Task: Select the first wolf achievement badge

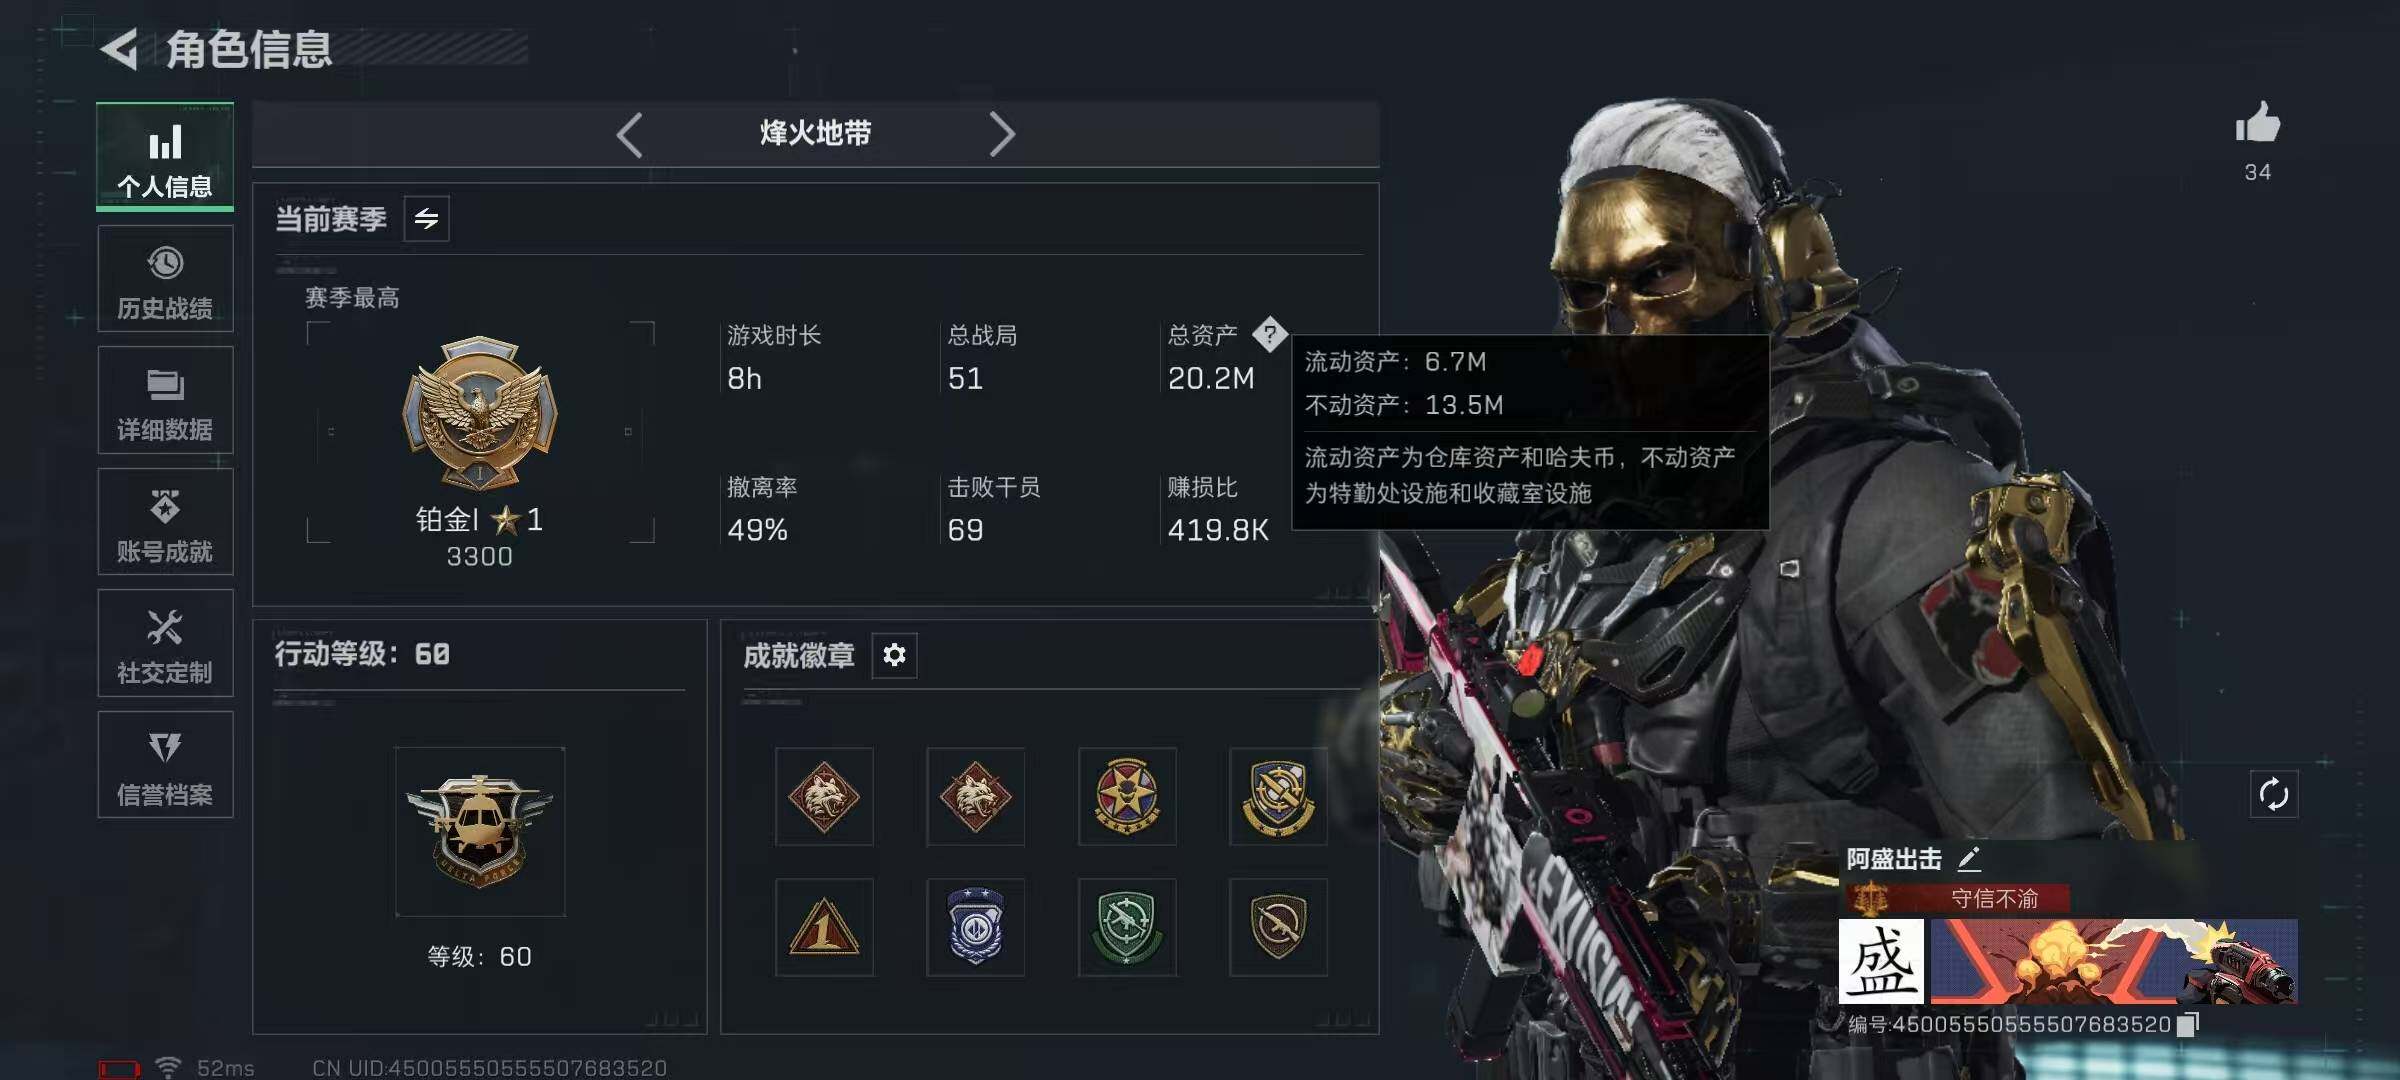Action: 824,797
